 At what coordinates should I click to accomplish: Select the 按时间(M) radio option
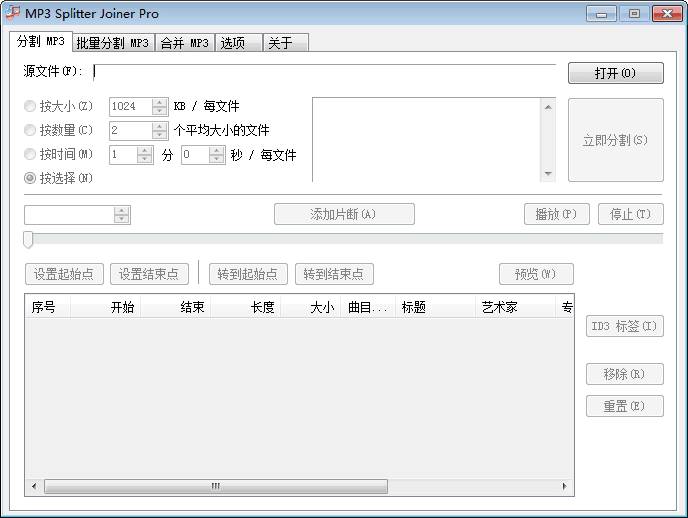click(58, 154)
